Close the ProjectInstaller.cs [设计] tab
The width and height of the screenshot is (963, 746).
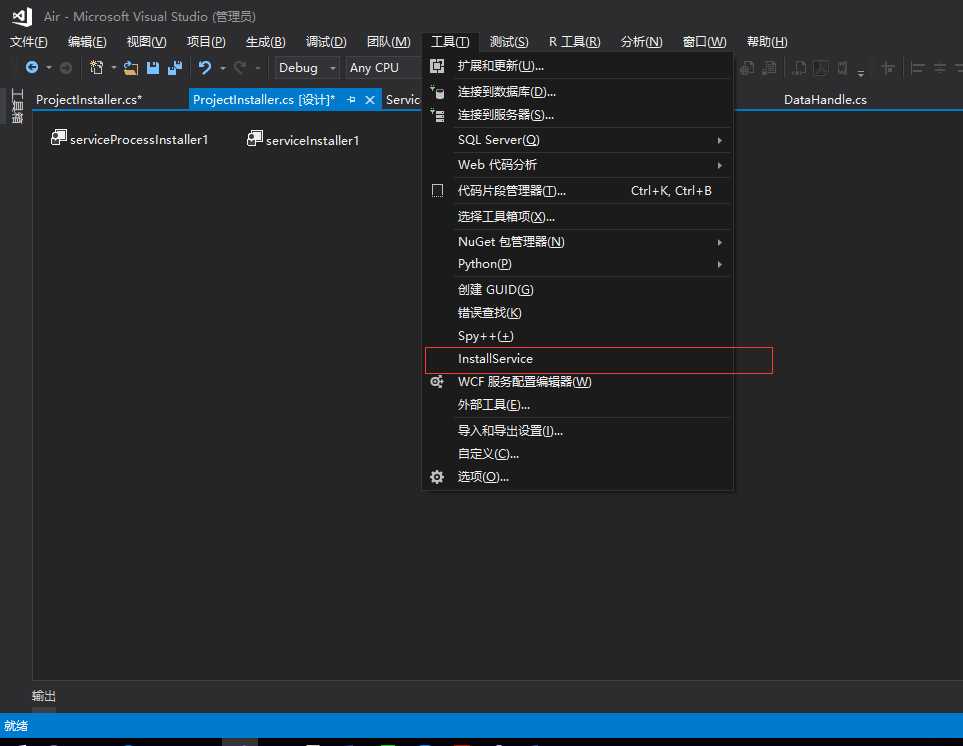(370, 99)
